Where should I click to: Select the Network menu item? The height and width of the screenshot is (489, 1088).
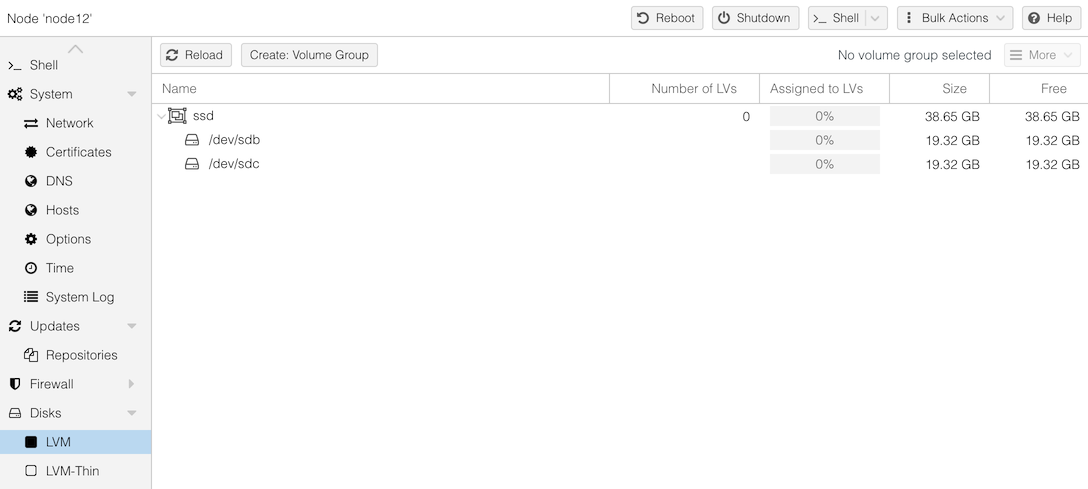[x=69, y=123]
